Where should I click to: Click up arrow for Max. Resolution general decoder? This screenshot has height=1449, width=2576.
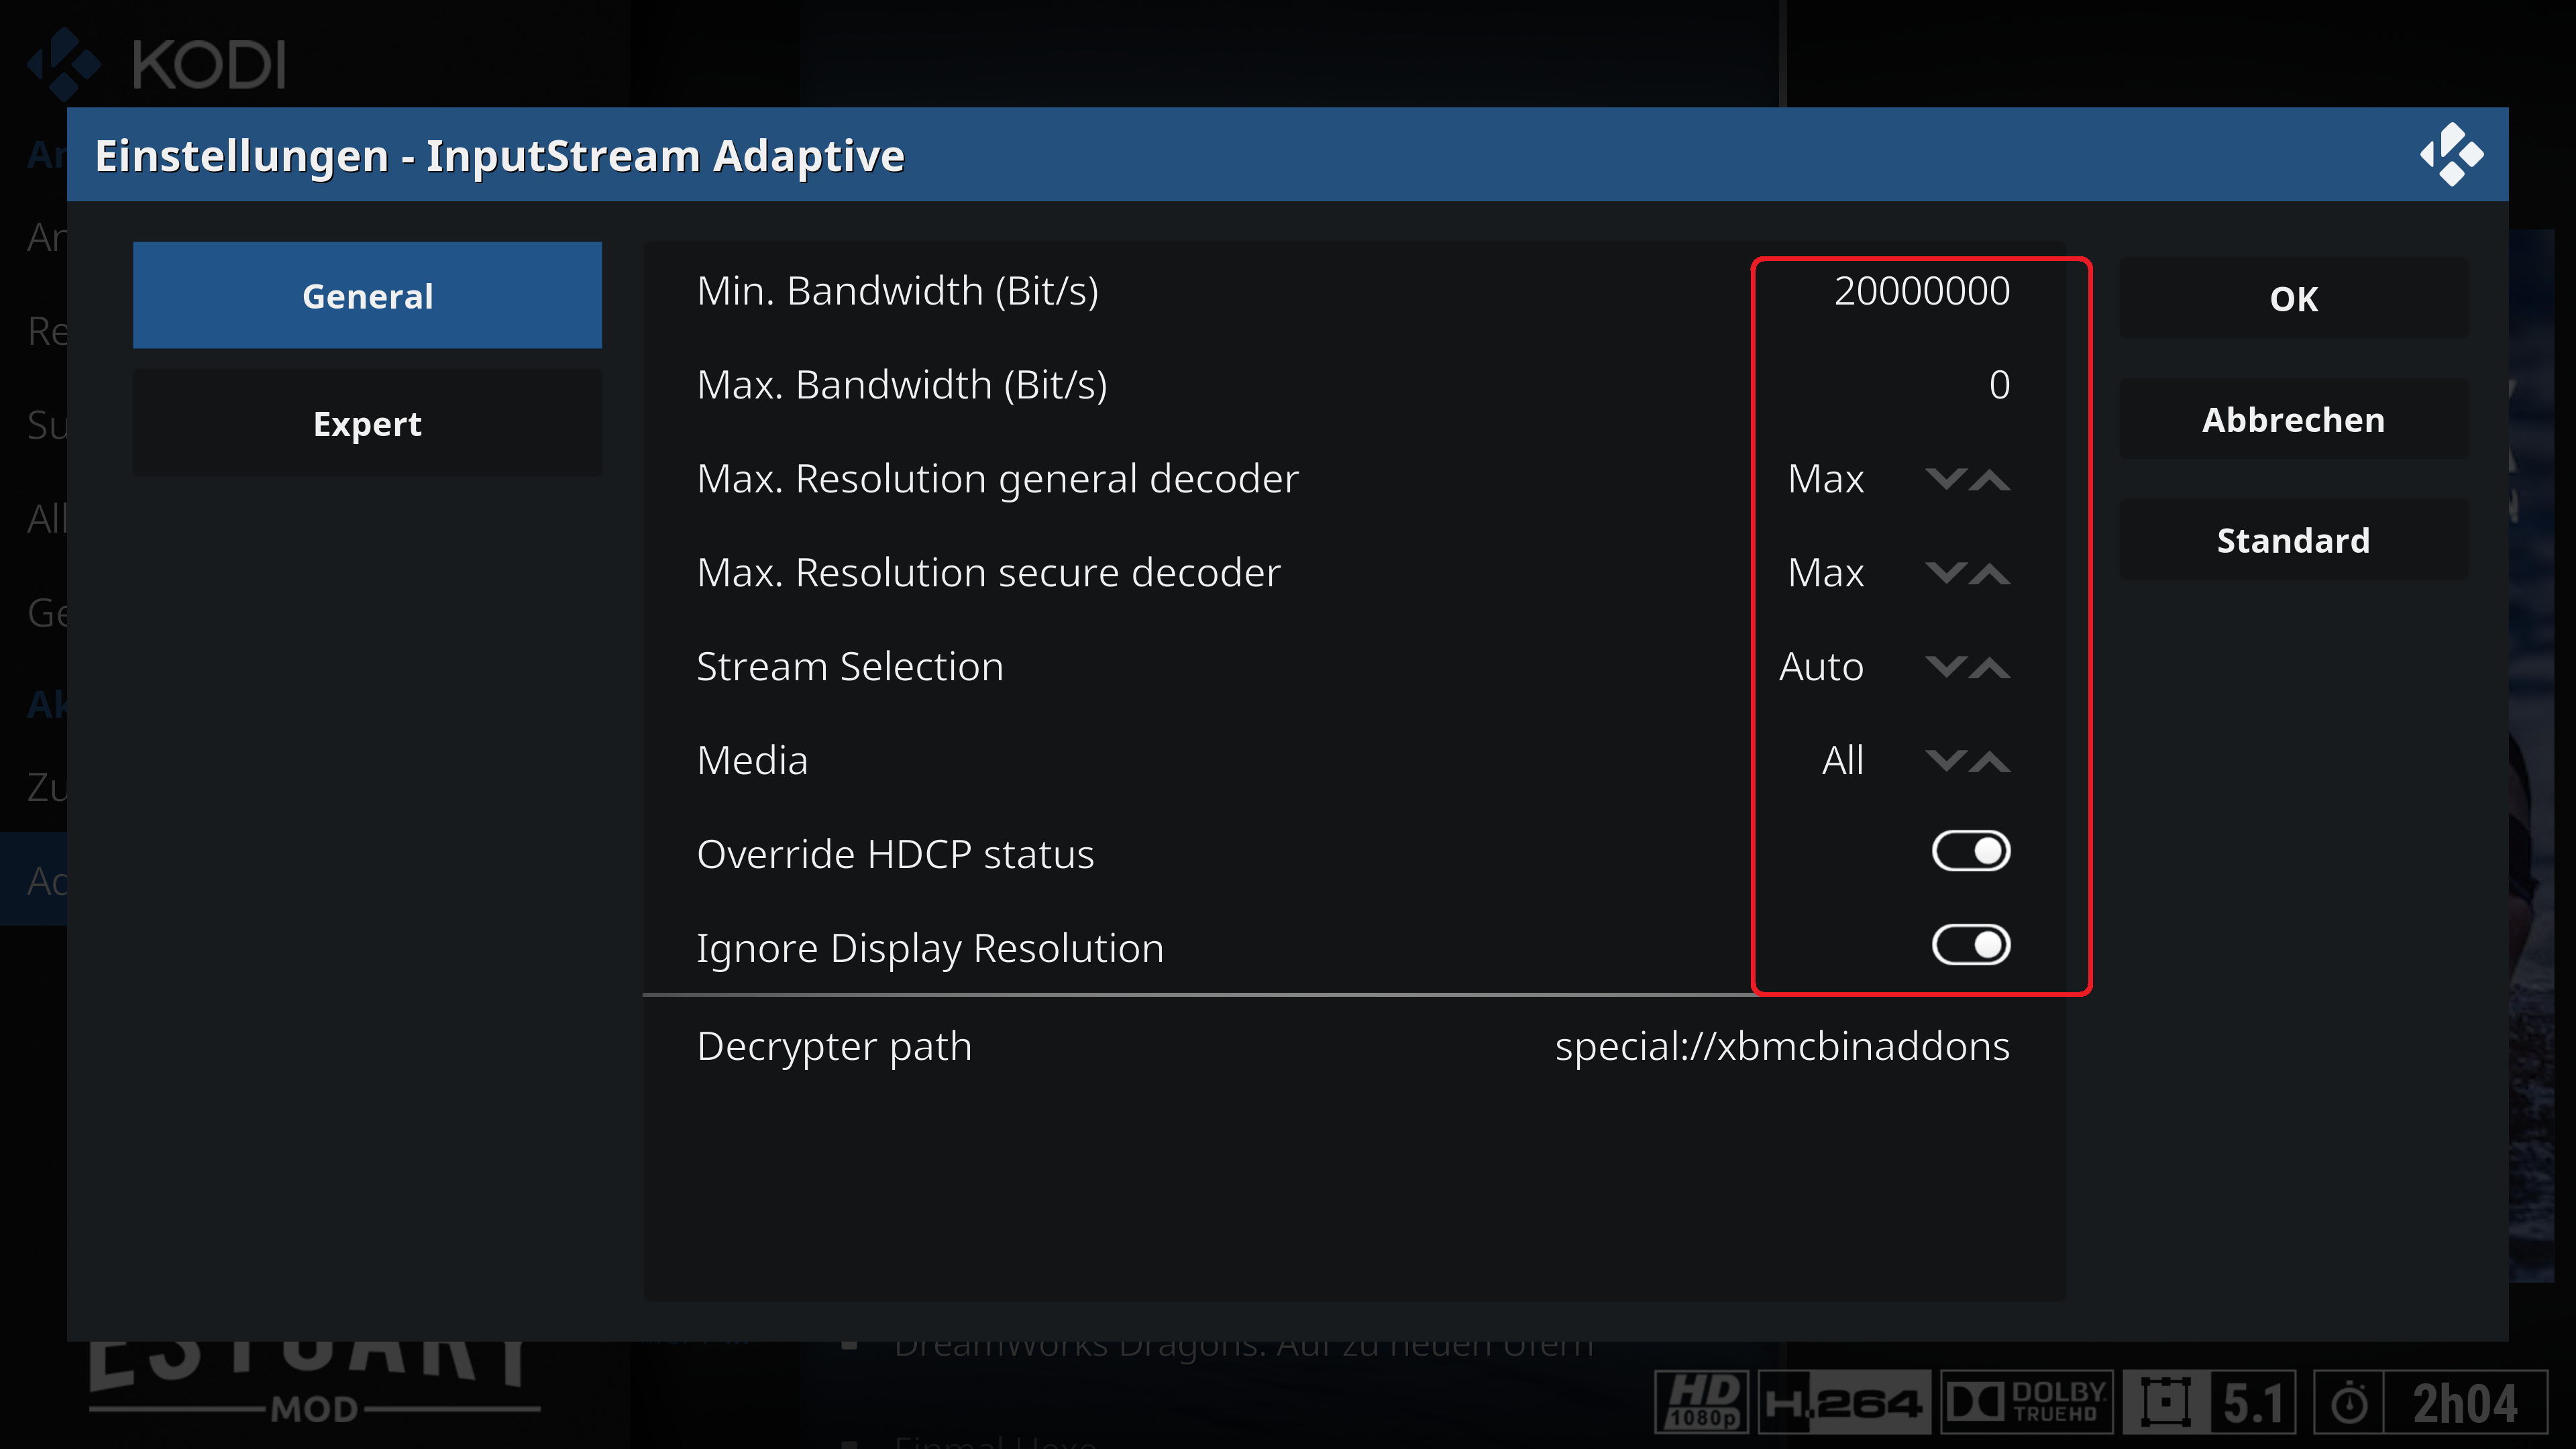click(x=1990, y=479)
